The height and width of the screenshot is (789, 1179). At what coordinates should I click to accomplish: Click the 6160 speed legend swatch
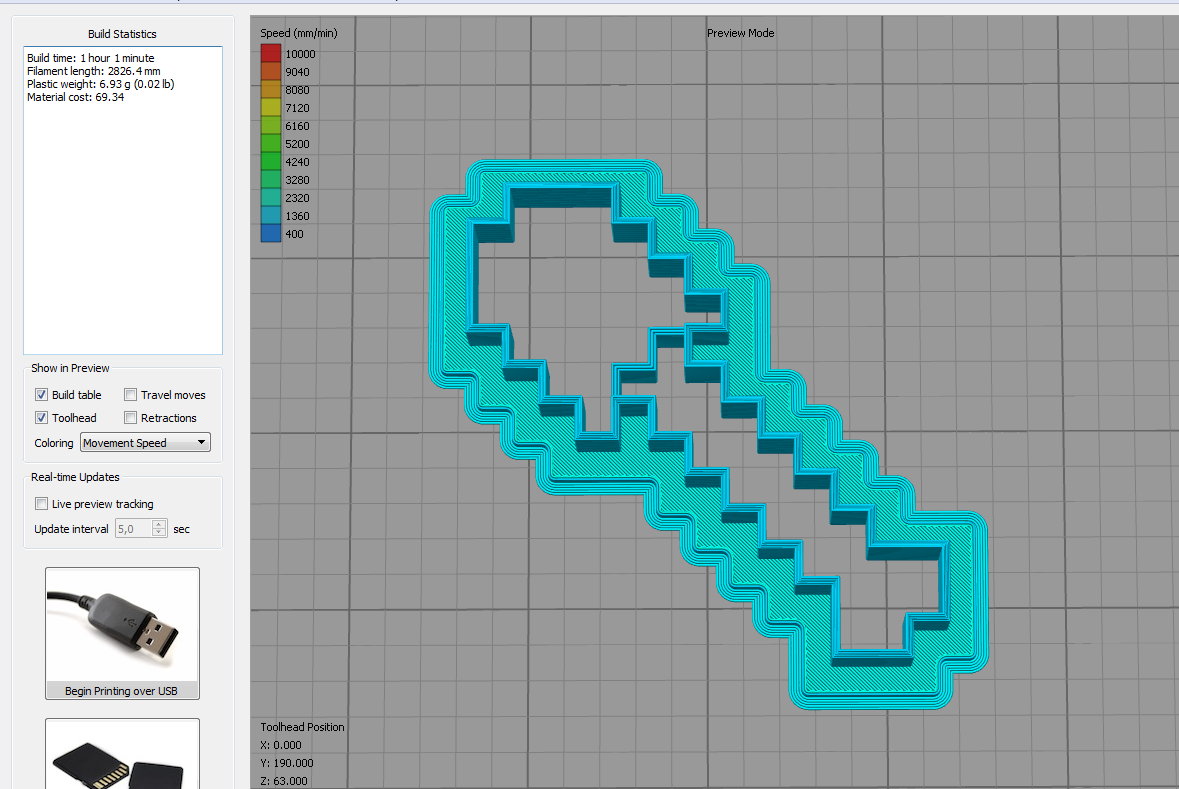(271, 126)
